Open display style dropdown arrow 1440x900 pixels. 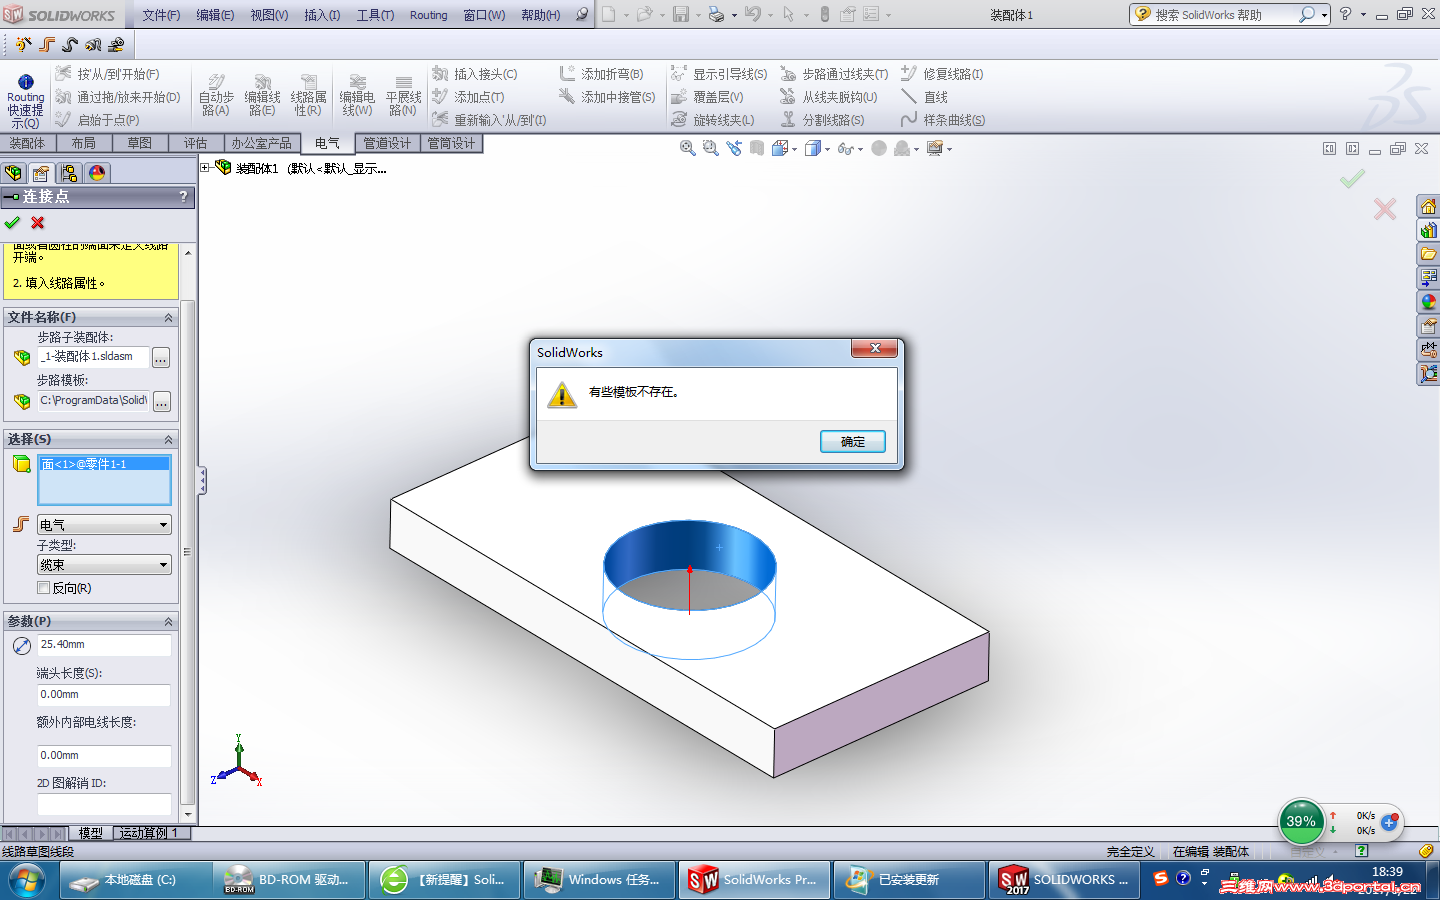click(827, 149)
